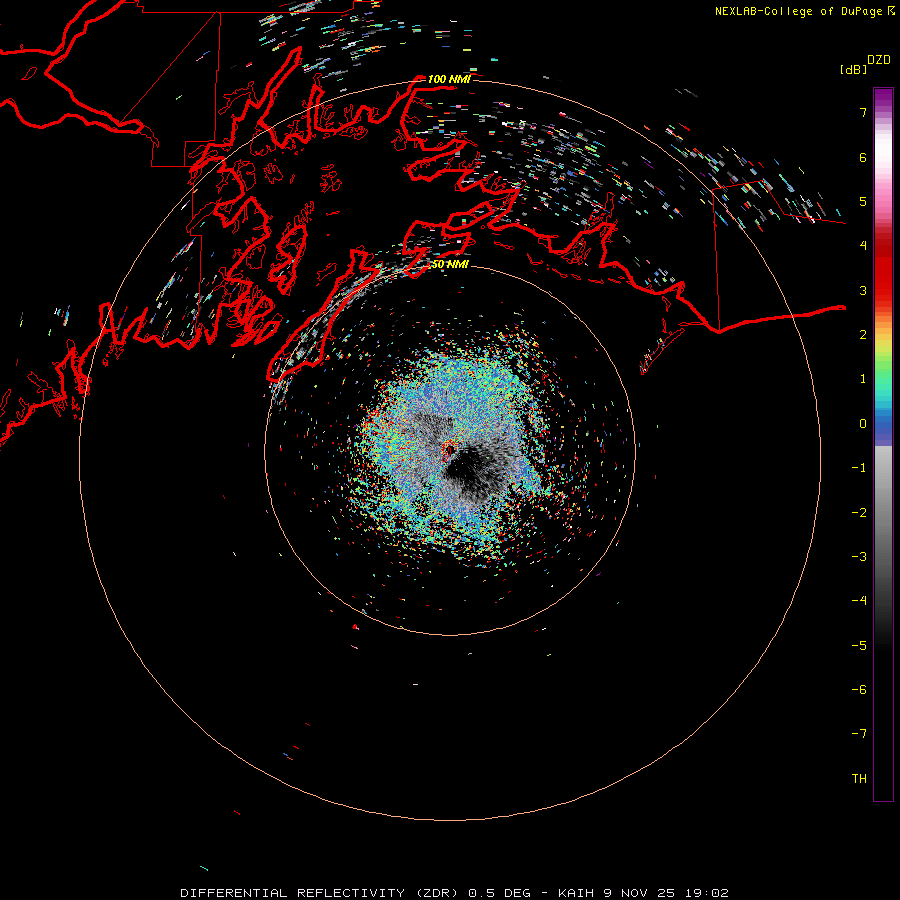Screen dimensions: 900x900
Task: Click the 5 value on color scale
Action: [x=863, y=201]
